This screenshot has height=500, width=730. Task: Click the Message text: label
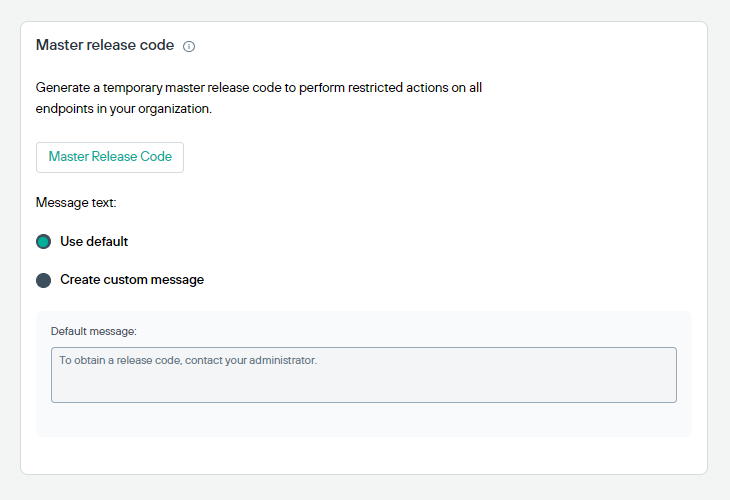(76, 203)
